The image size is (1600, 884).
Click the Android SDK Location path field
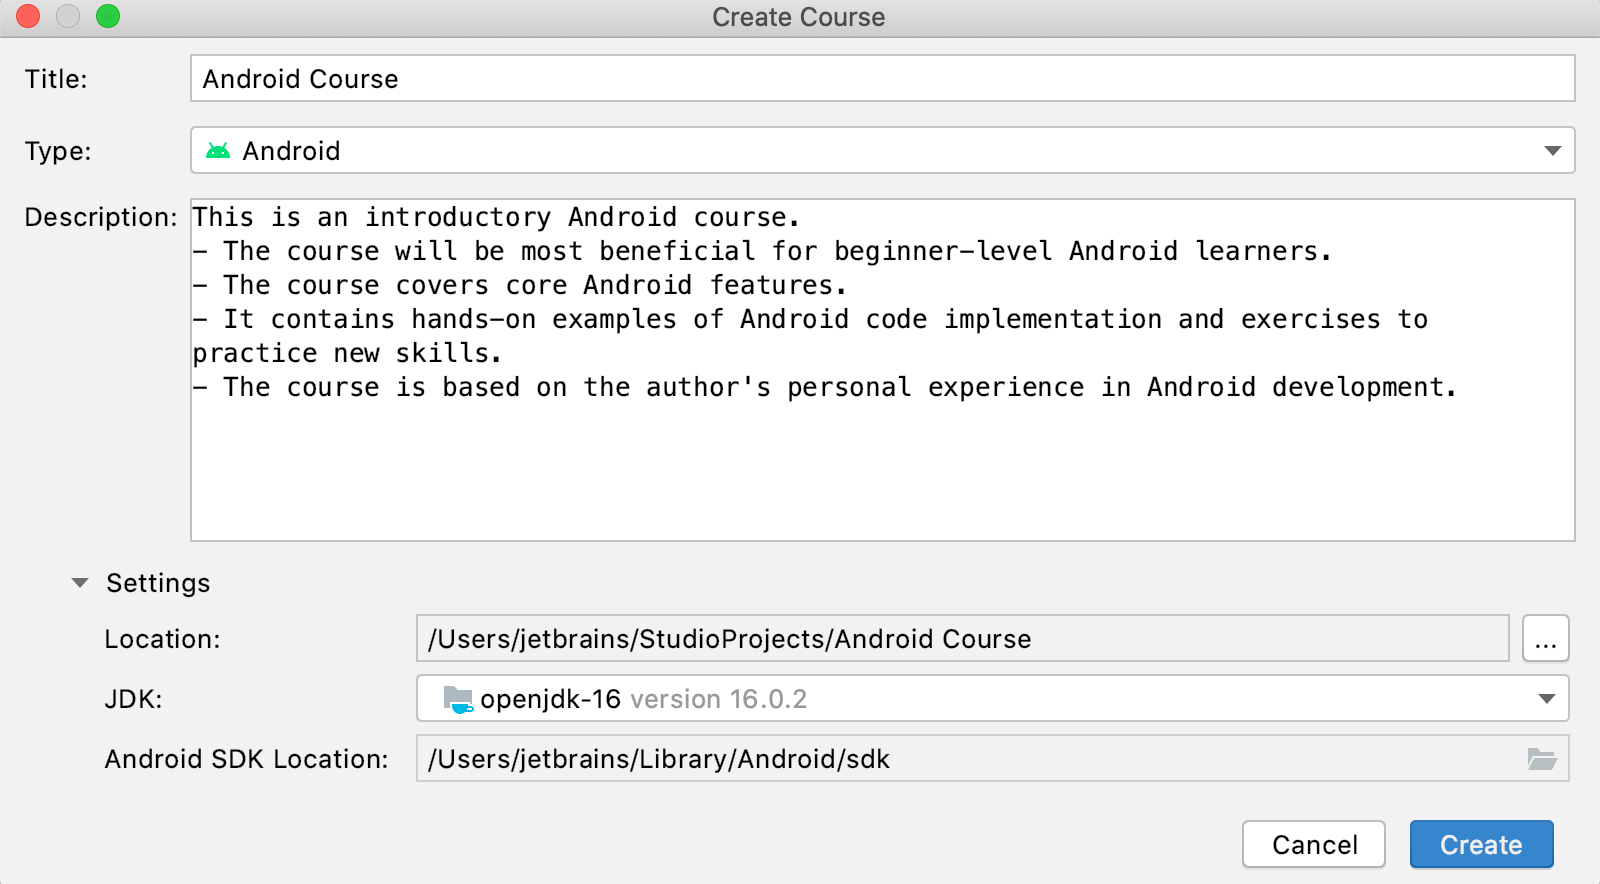(960, 759)
